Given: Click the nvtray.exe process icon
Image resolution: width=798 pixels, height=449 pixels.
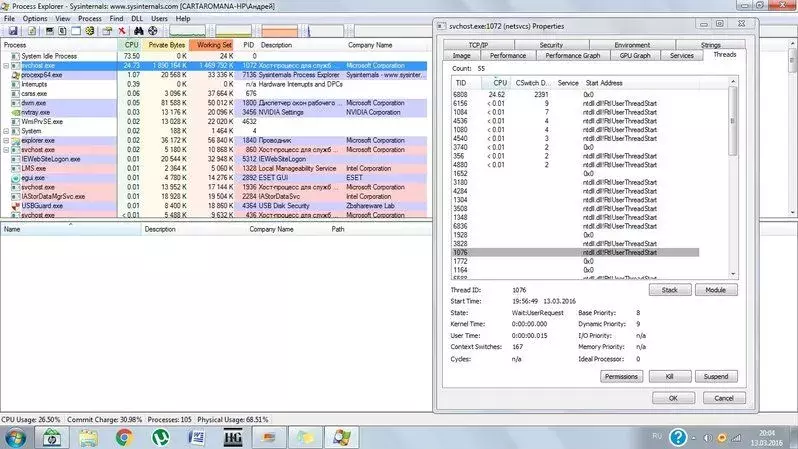Looking at the screenshot, I should pyautogui.click(x=16, y=112).
